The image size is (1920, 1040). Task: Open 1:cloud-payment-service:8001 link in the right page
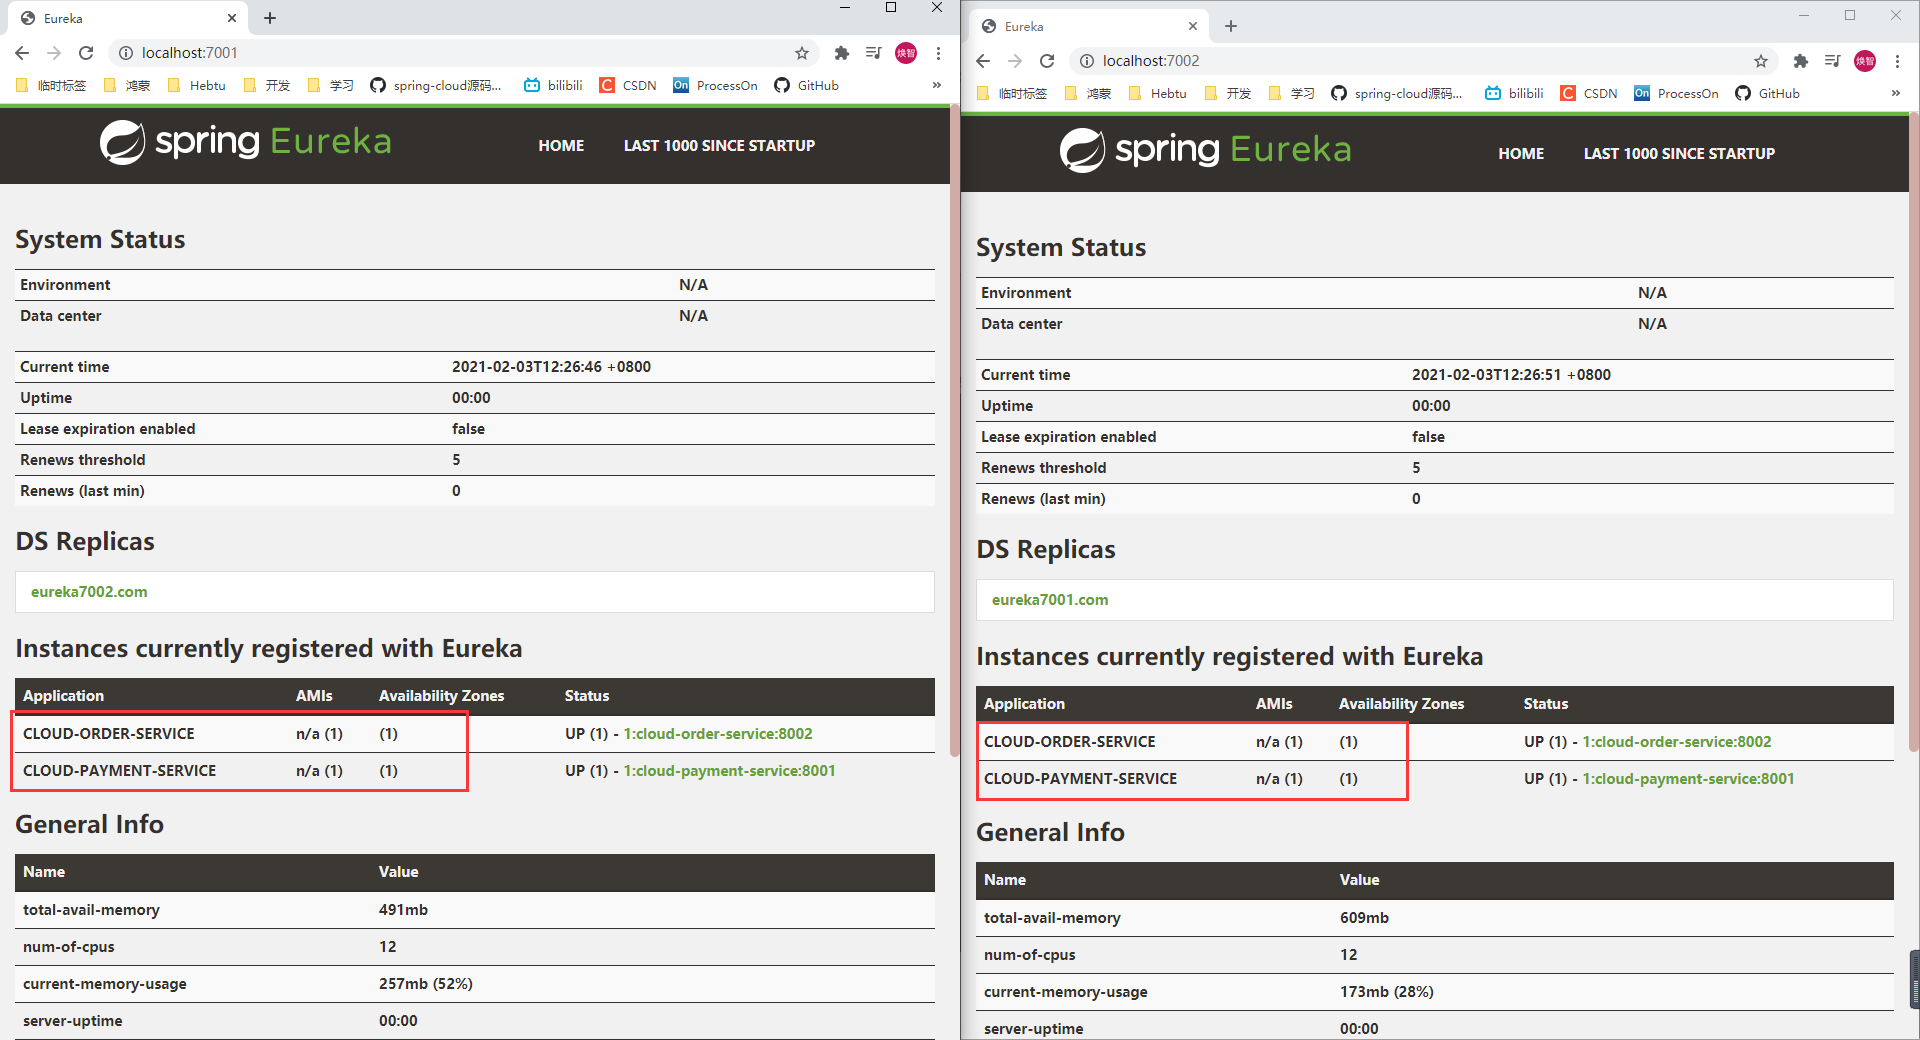point(1689,779)
